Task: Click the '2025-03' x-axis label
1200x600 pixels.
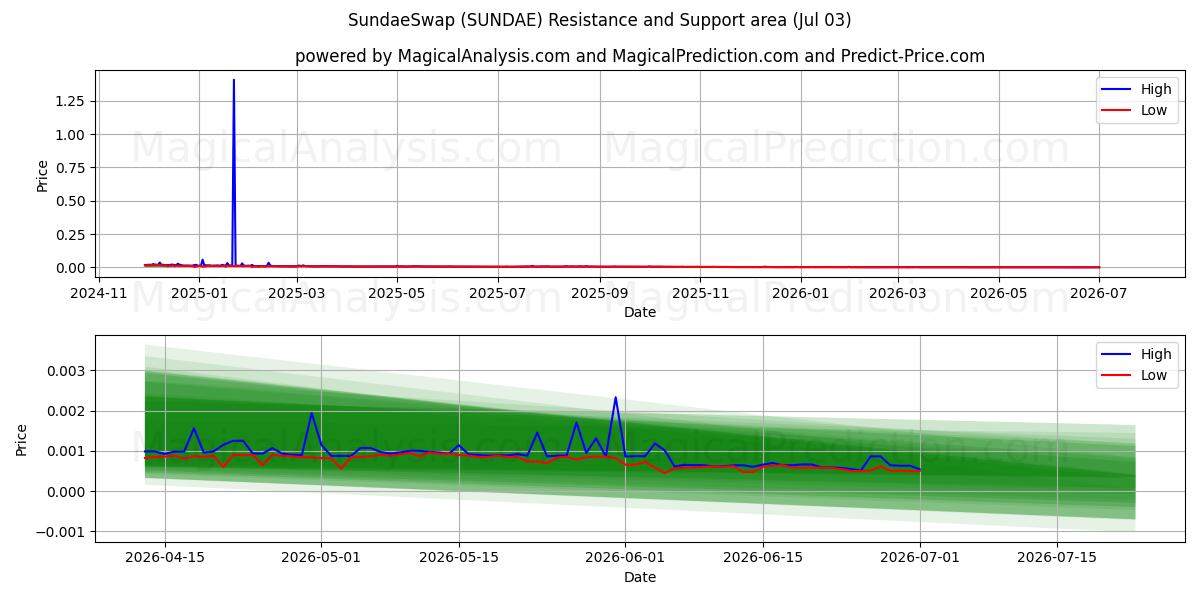Action: pyautogui.click(x=297, y=292)
